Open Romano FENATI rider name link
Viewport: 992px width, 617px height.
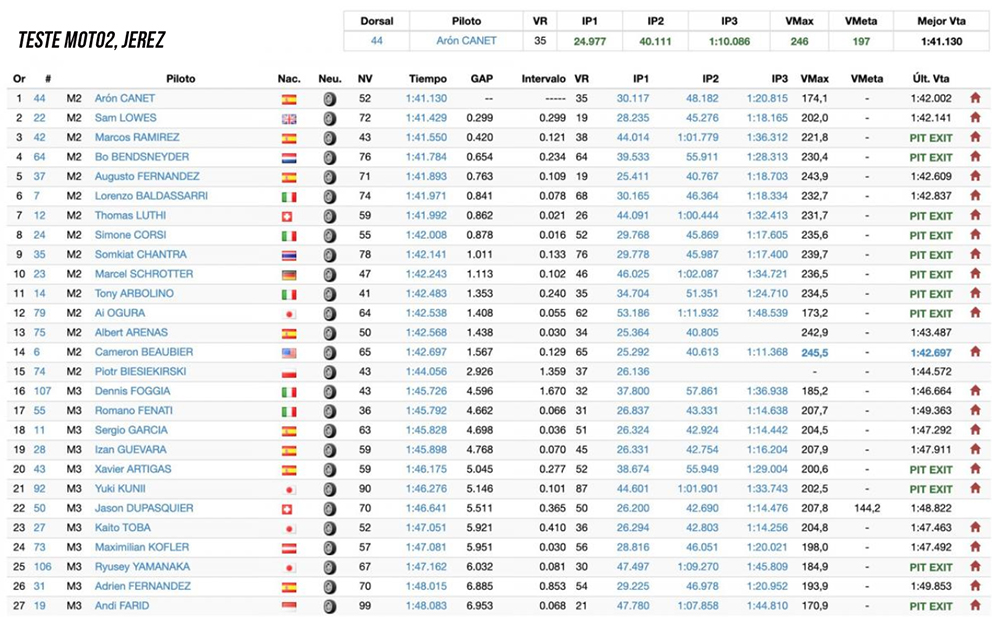[127, 411]
